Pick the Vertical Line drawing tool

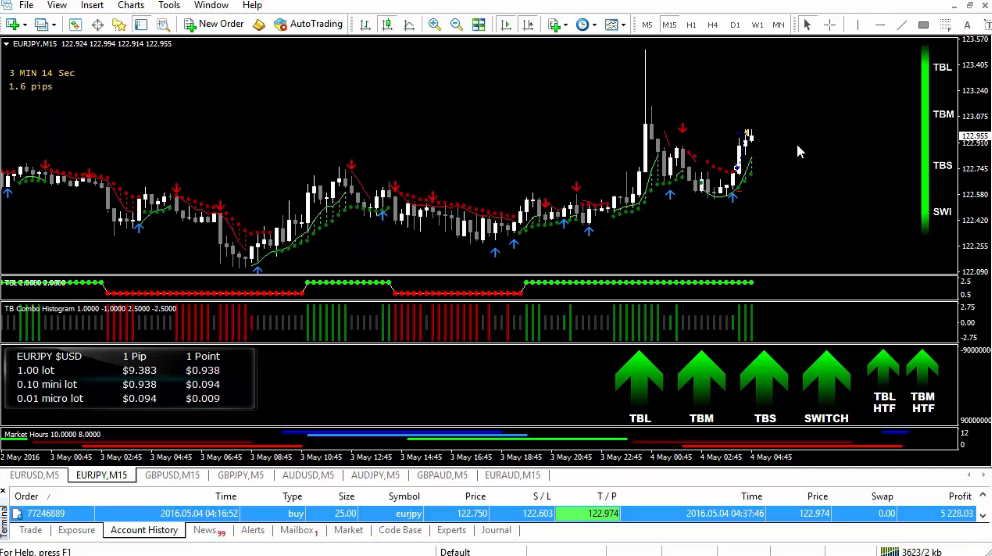click(857, 25)
